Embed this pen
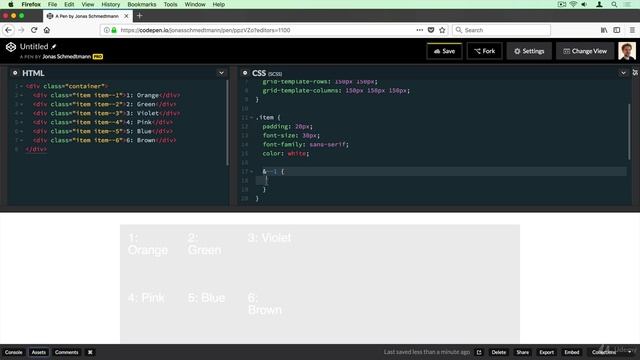The height and width of the screenshot is (360, 640). pyautogui.click(x=571, y=352)
